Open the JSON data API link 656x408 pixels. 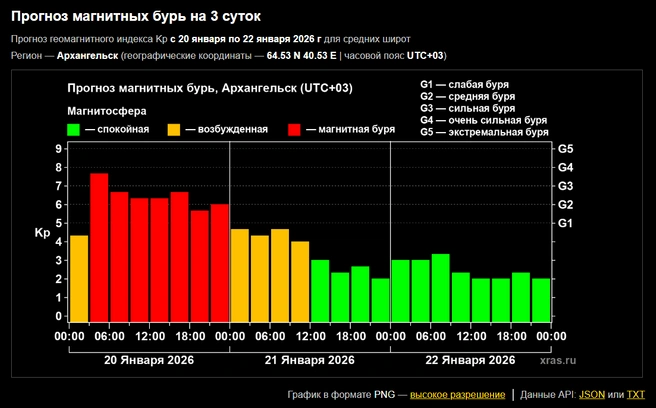592,395
